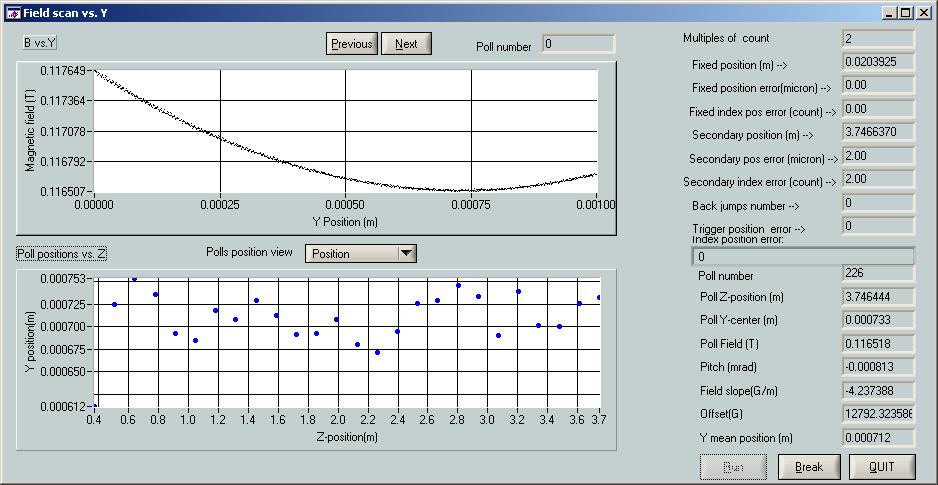
Task: Click the B vs.Y graph label
Action: point(41,43)
